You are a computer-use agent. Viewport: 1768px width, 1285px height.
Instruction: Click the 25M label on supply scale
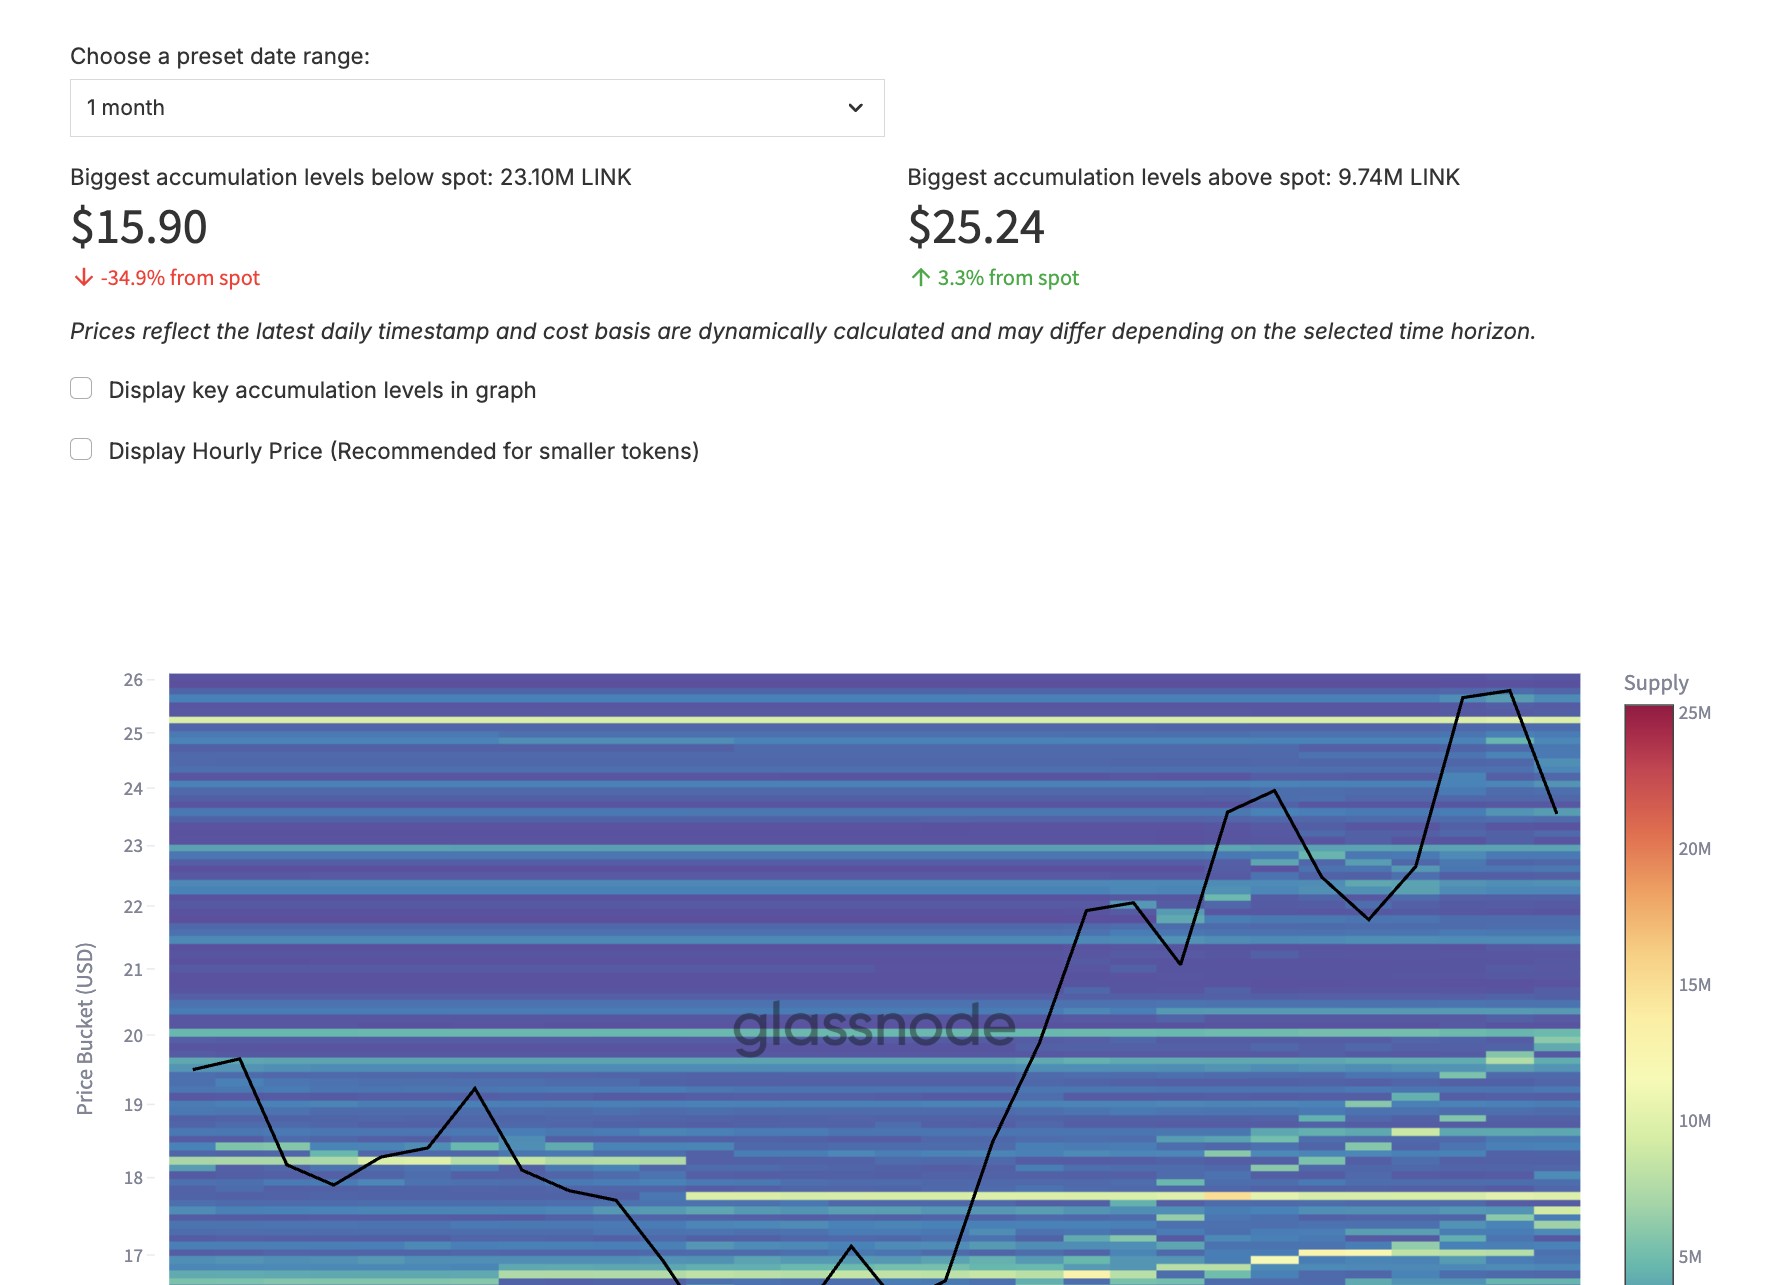click(x=1694, y=713)
